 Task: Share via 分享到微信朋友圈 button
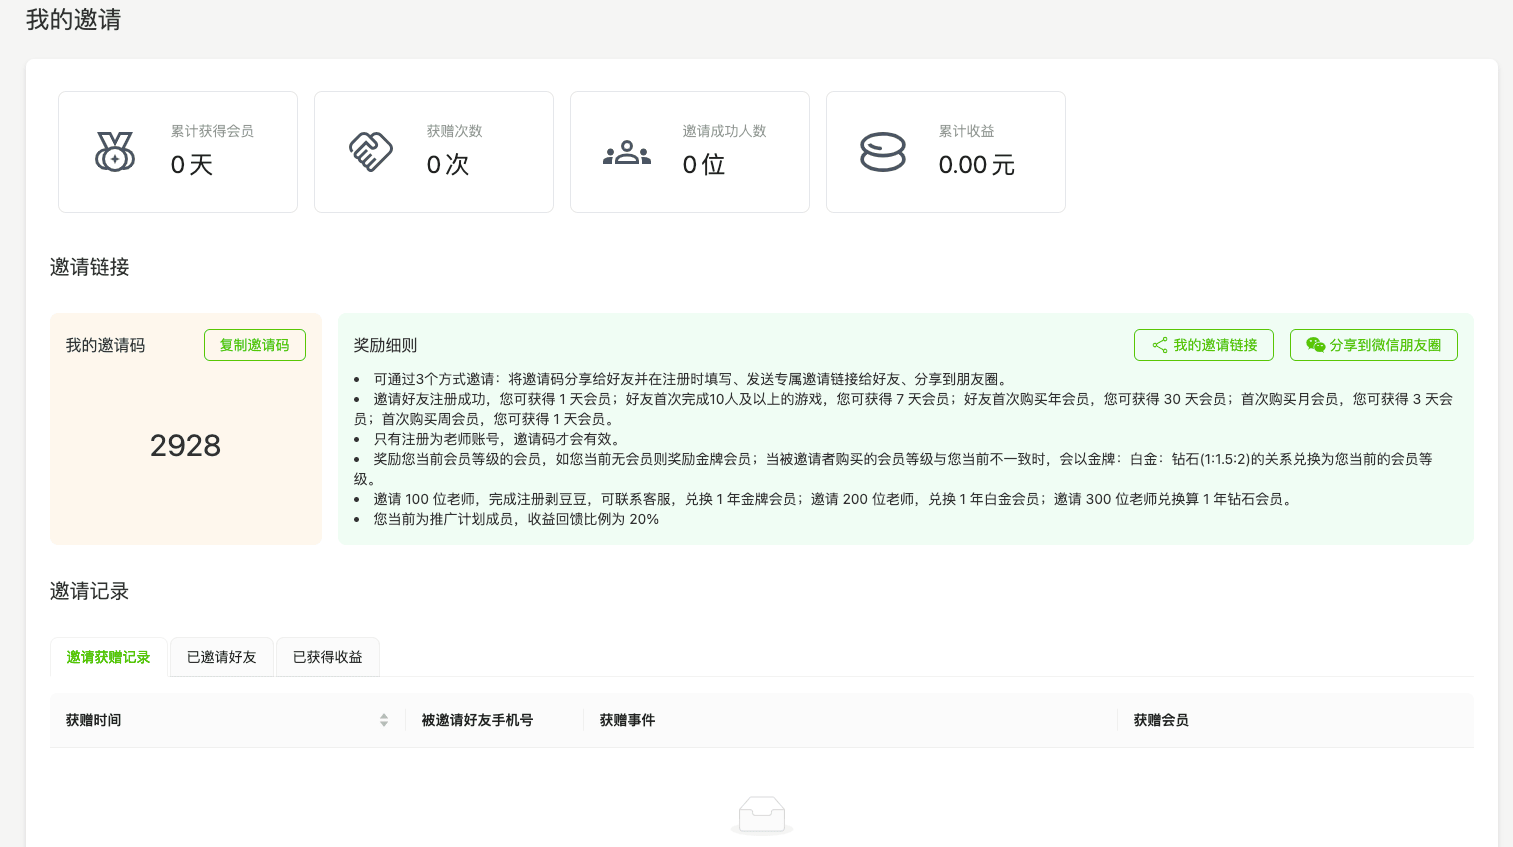coord(1374,345)
